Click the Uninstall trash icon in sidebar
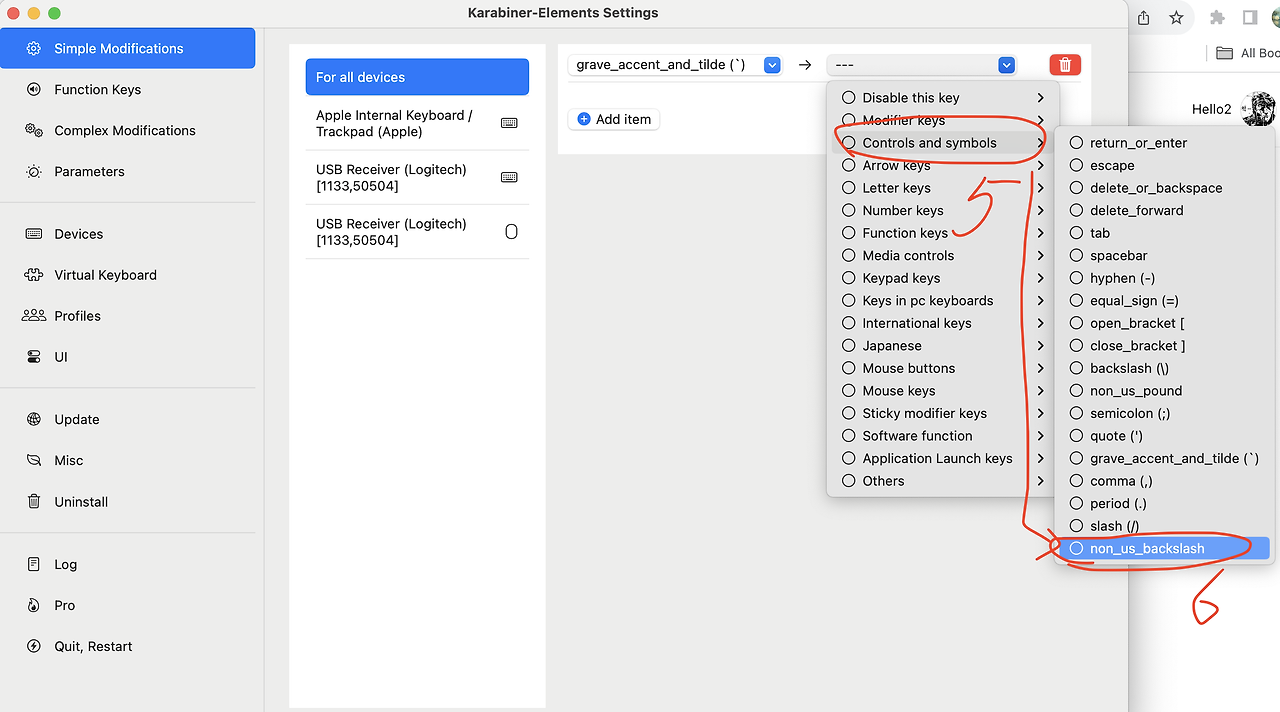 (34, 502)
